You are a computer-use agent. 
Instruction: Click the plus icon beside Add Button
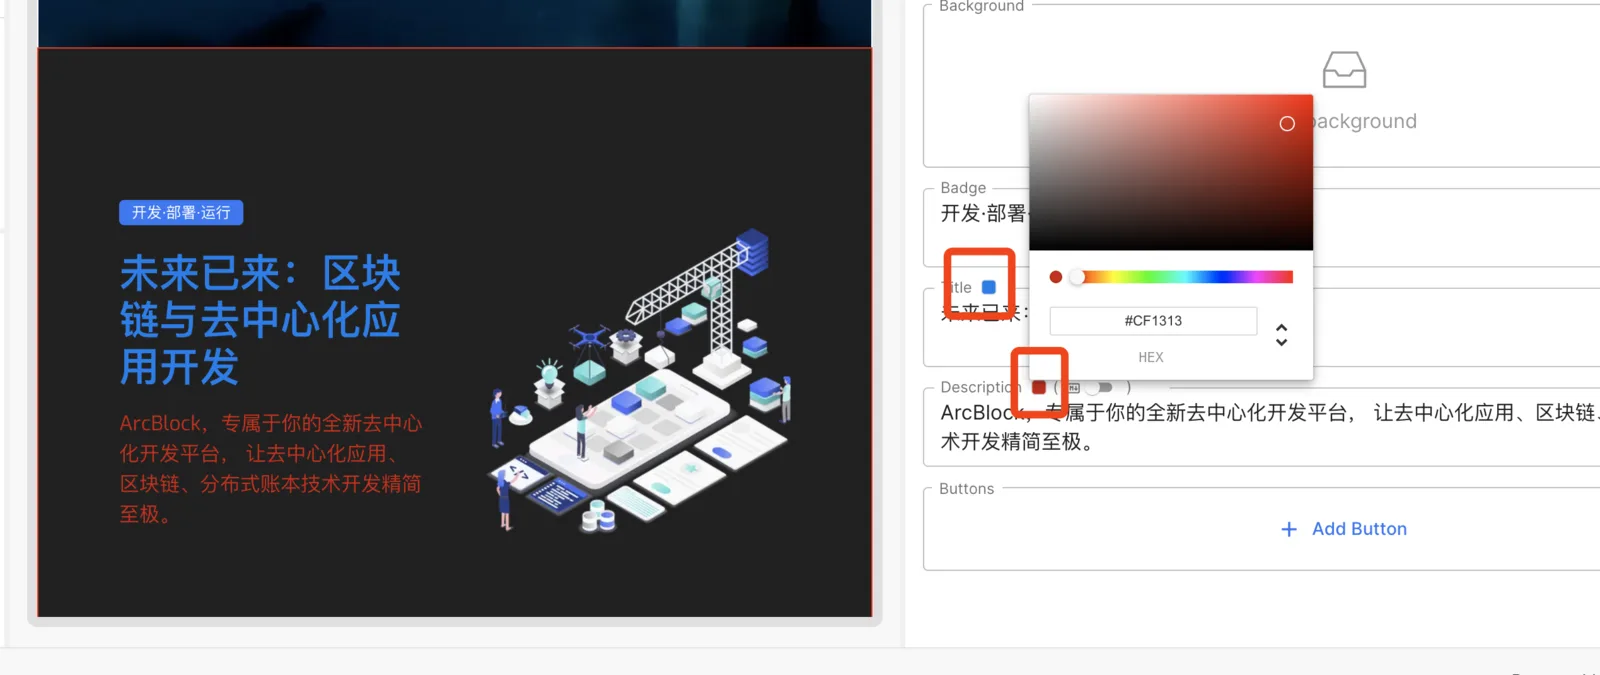pos(1289,529)
